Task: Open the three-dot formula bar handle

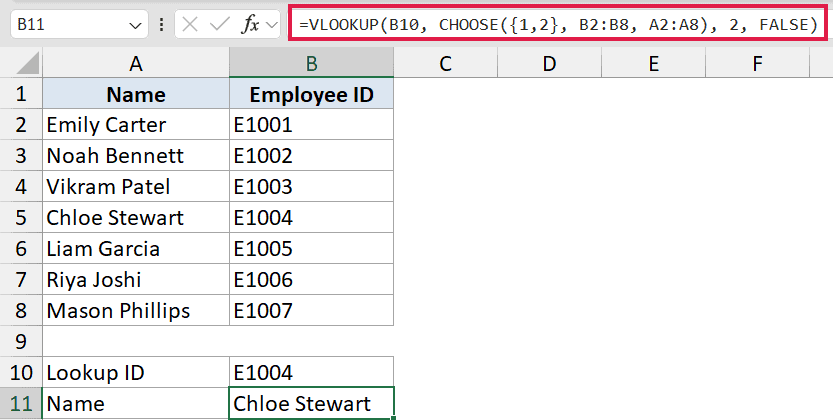Action: 161,24
